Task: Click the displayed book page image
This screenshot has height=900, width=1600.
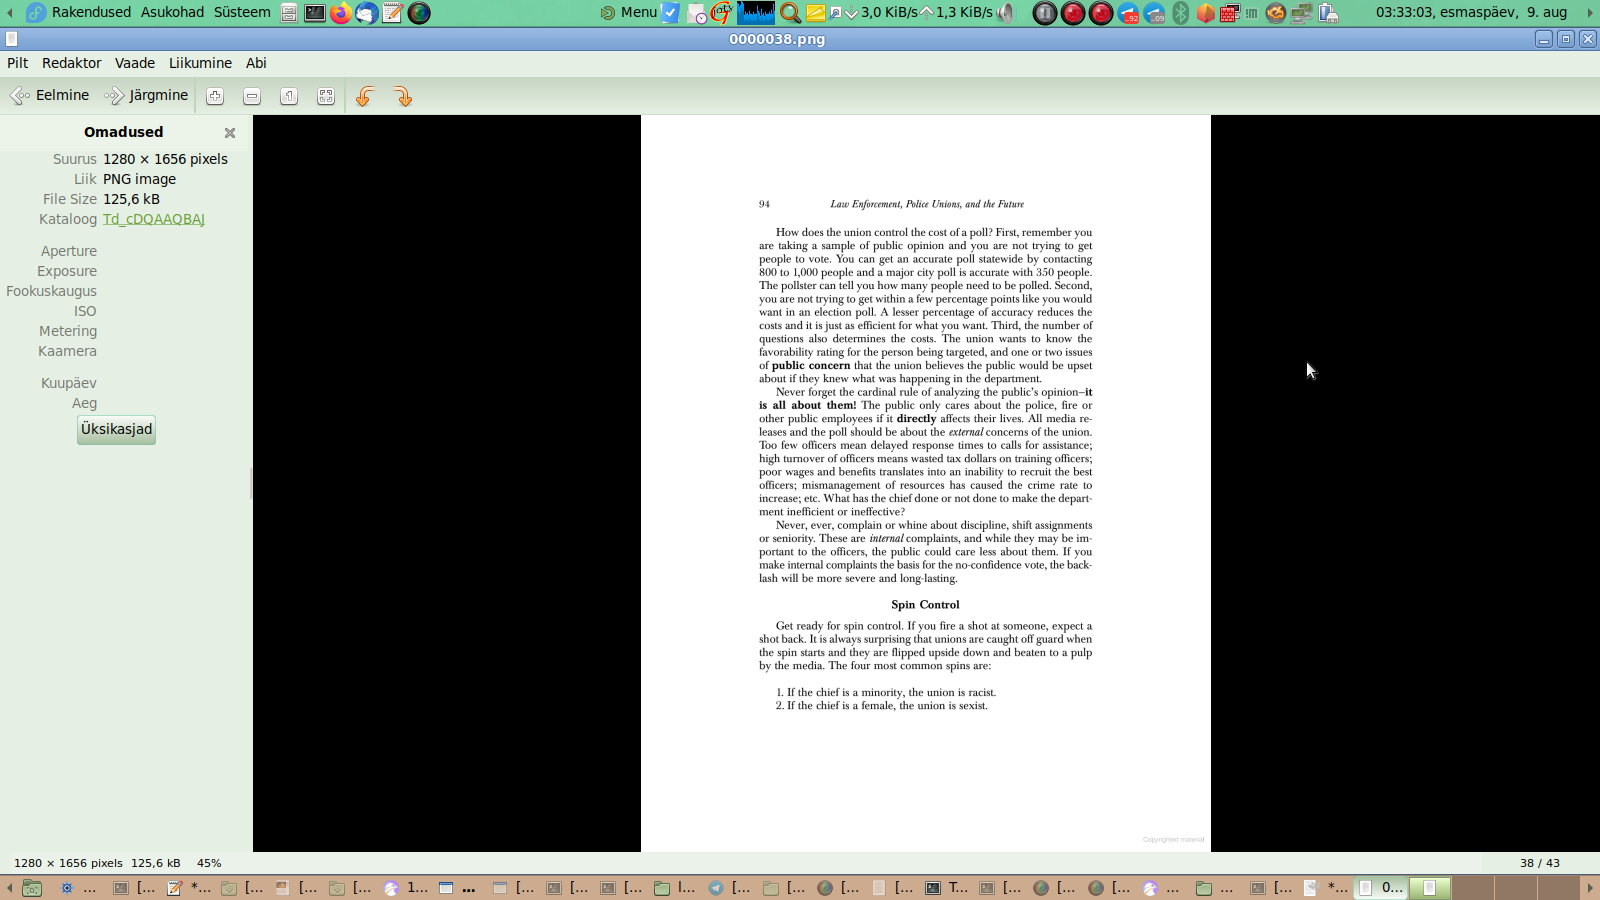Action: coord(925,483)
